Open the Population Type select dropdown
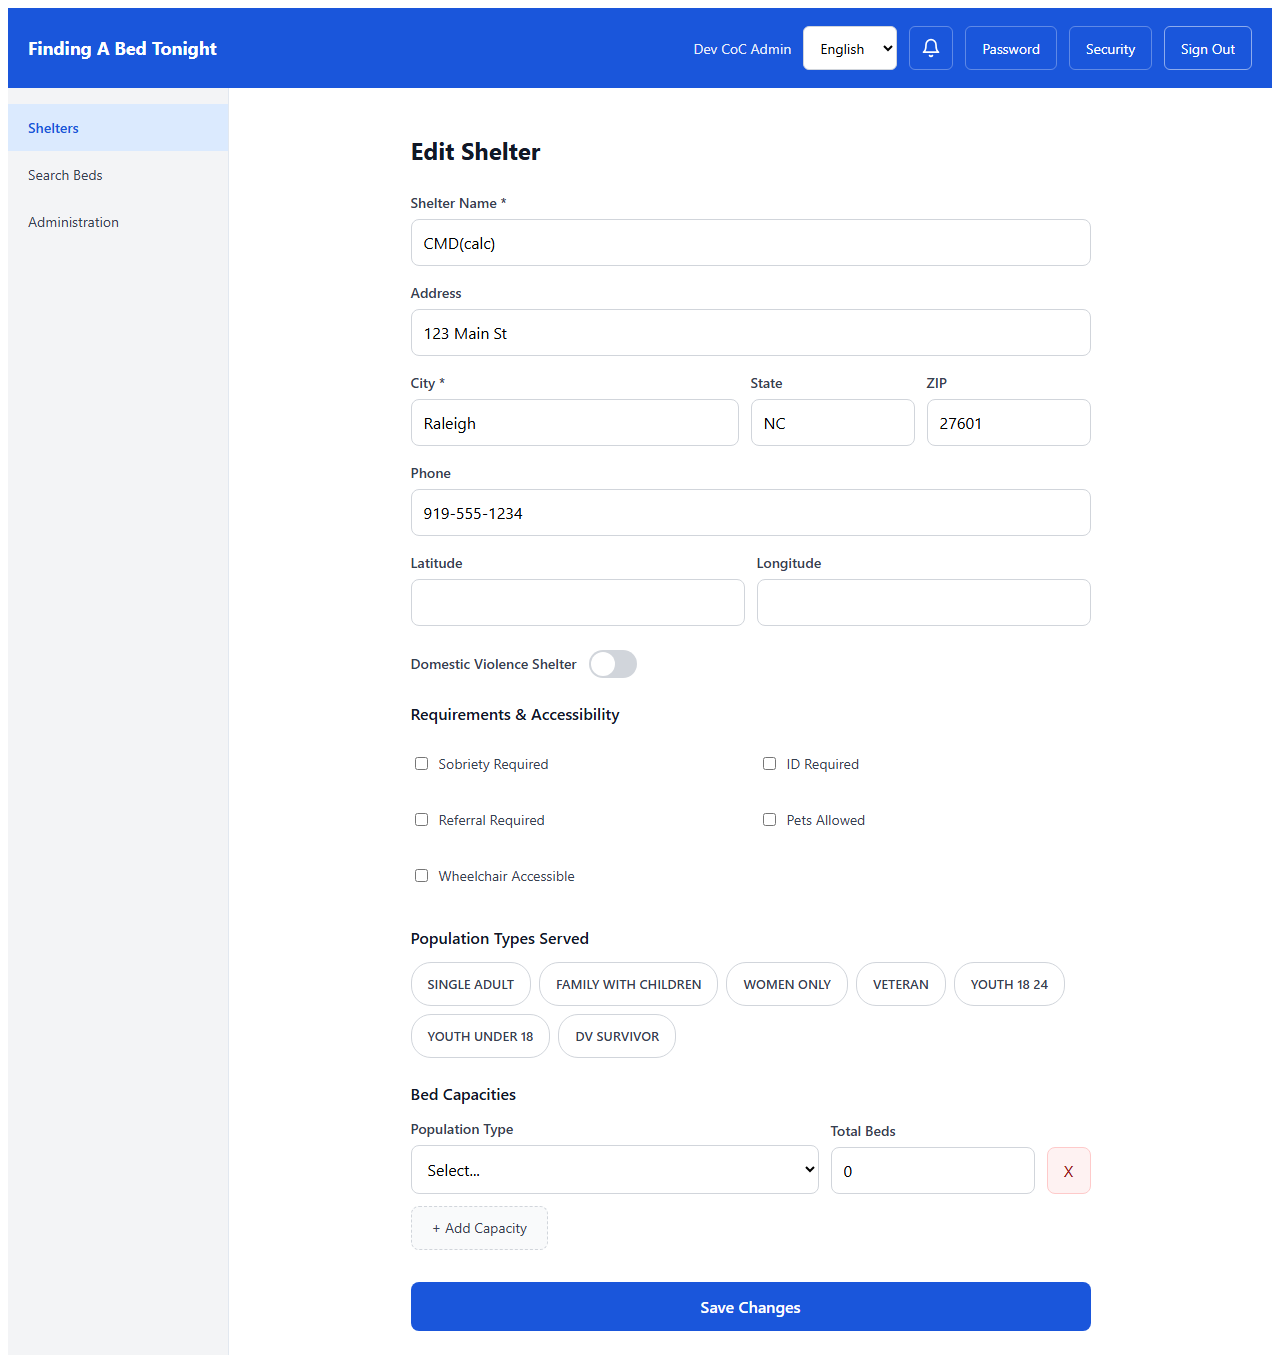 point(614,1169)
